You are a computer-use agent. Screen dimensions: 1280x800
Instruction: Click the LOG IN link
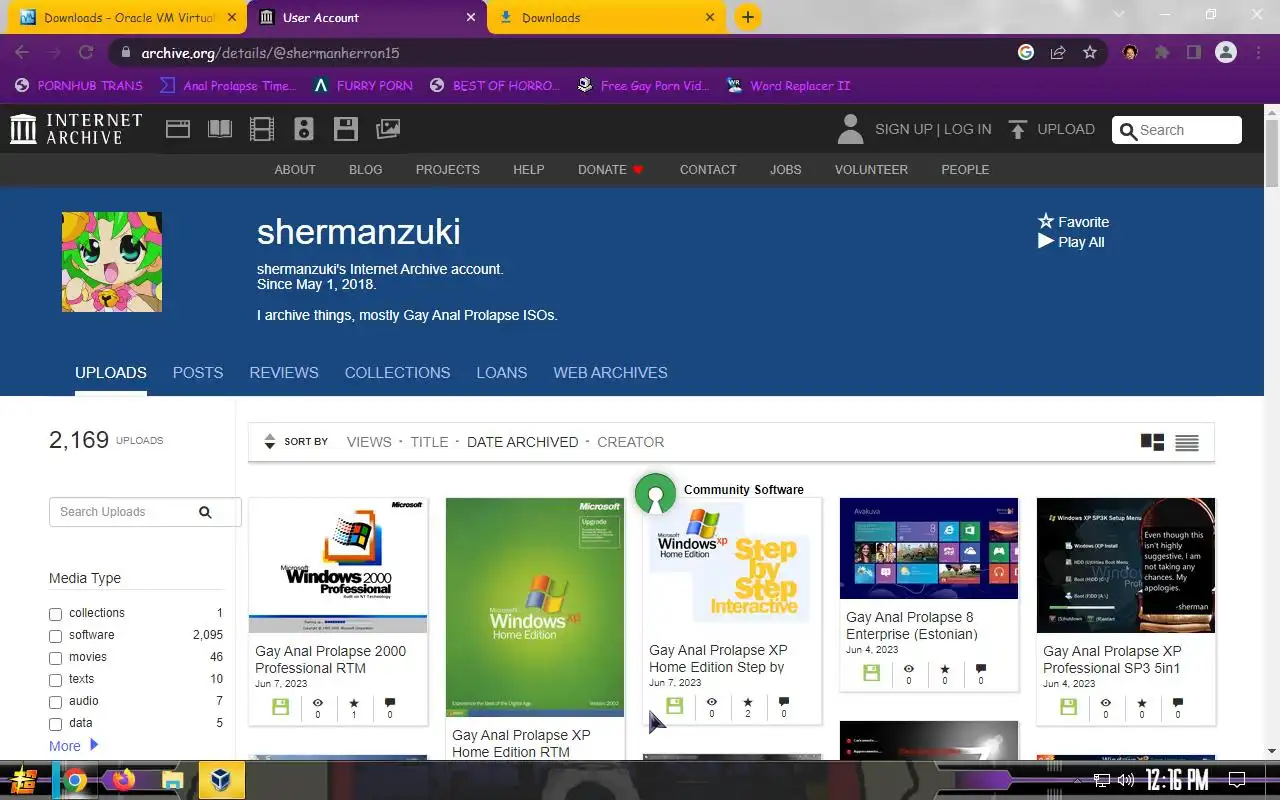pyautogui.click(x=967, y=129)
